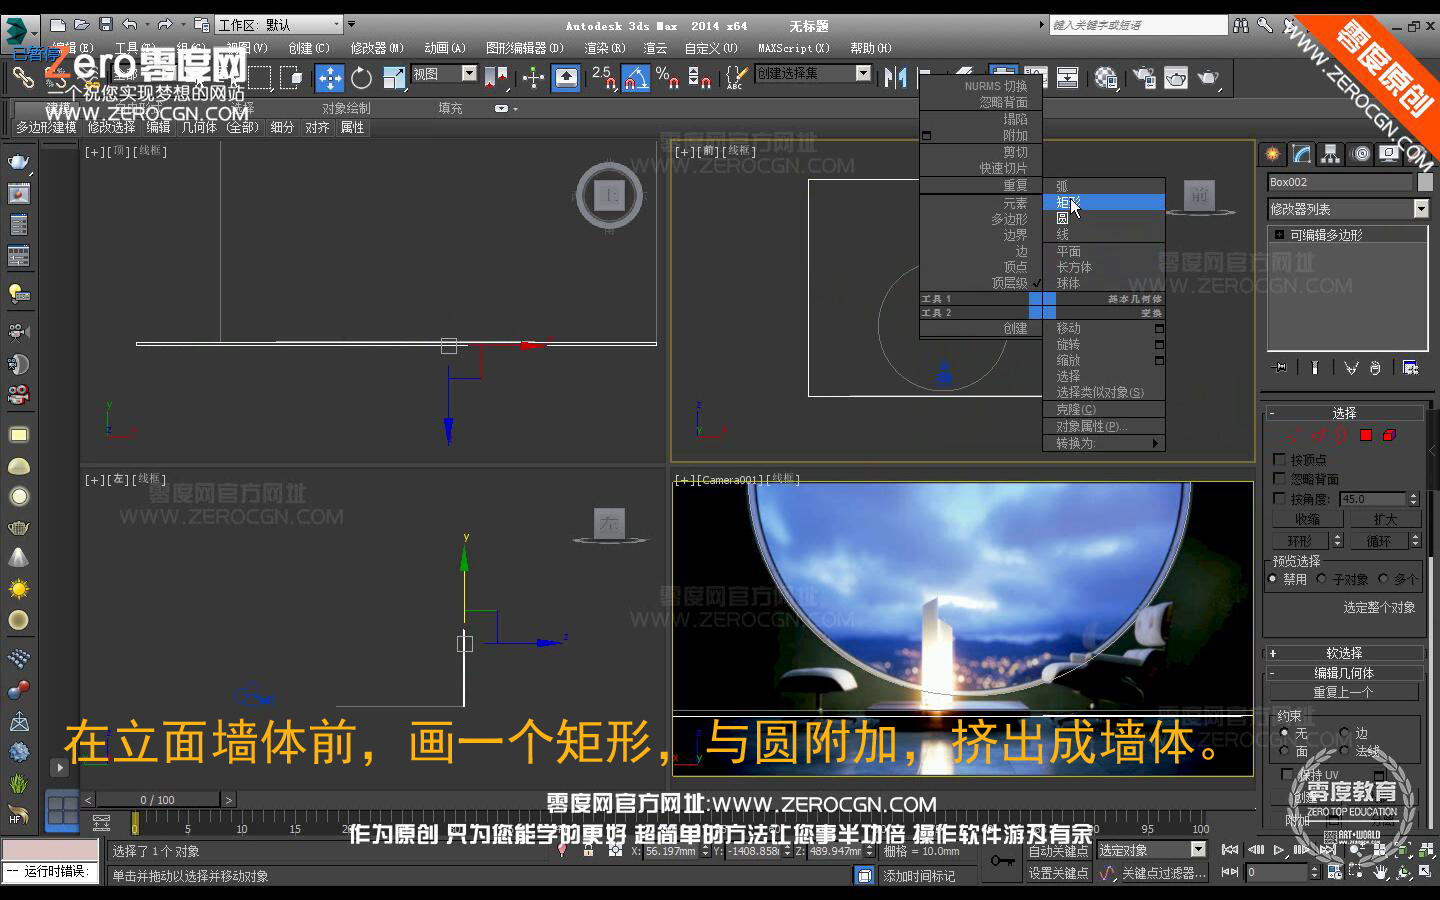1440x900 pixels.
Task: Click Pin Stack icon under modifier stack
Action: 1279,368
